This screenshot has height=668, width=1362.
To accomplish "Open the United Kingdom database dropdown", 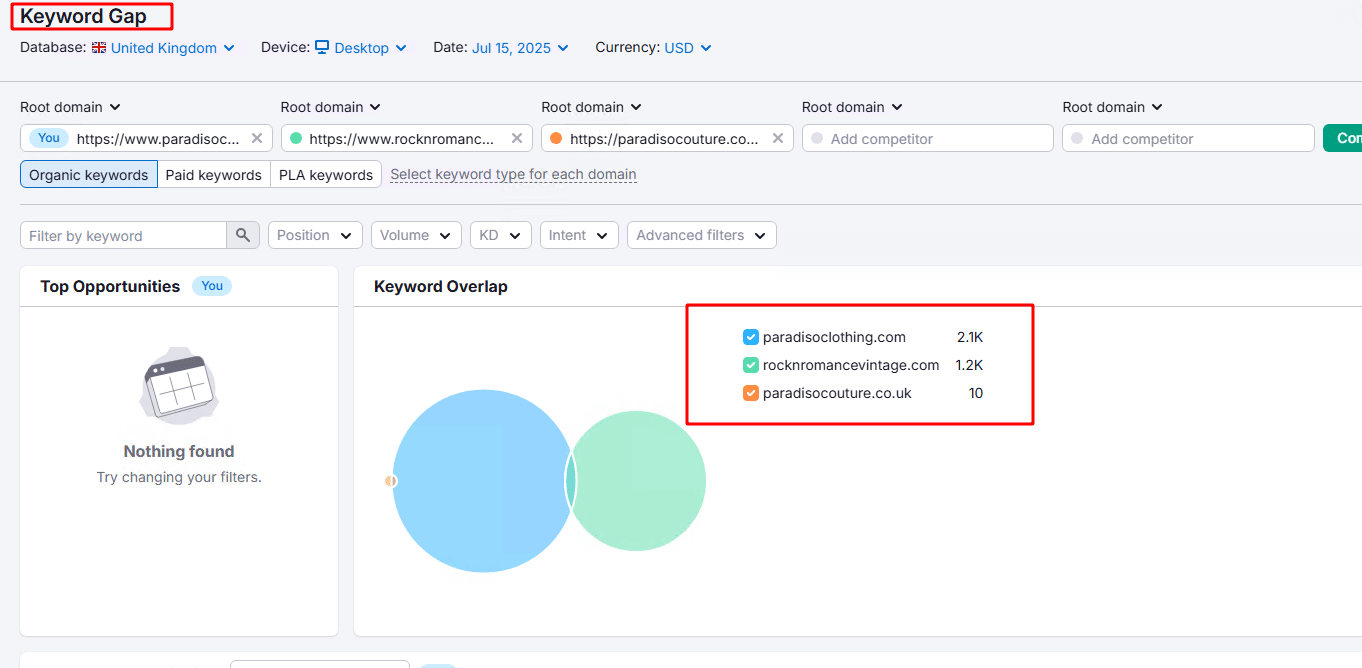I will click(172, 48).
